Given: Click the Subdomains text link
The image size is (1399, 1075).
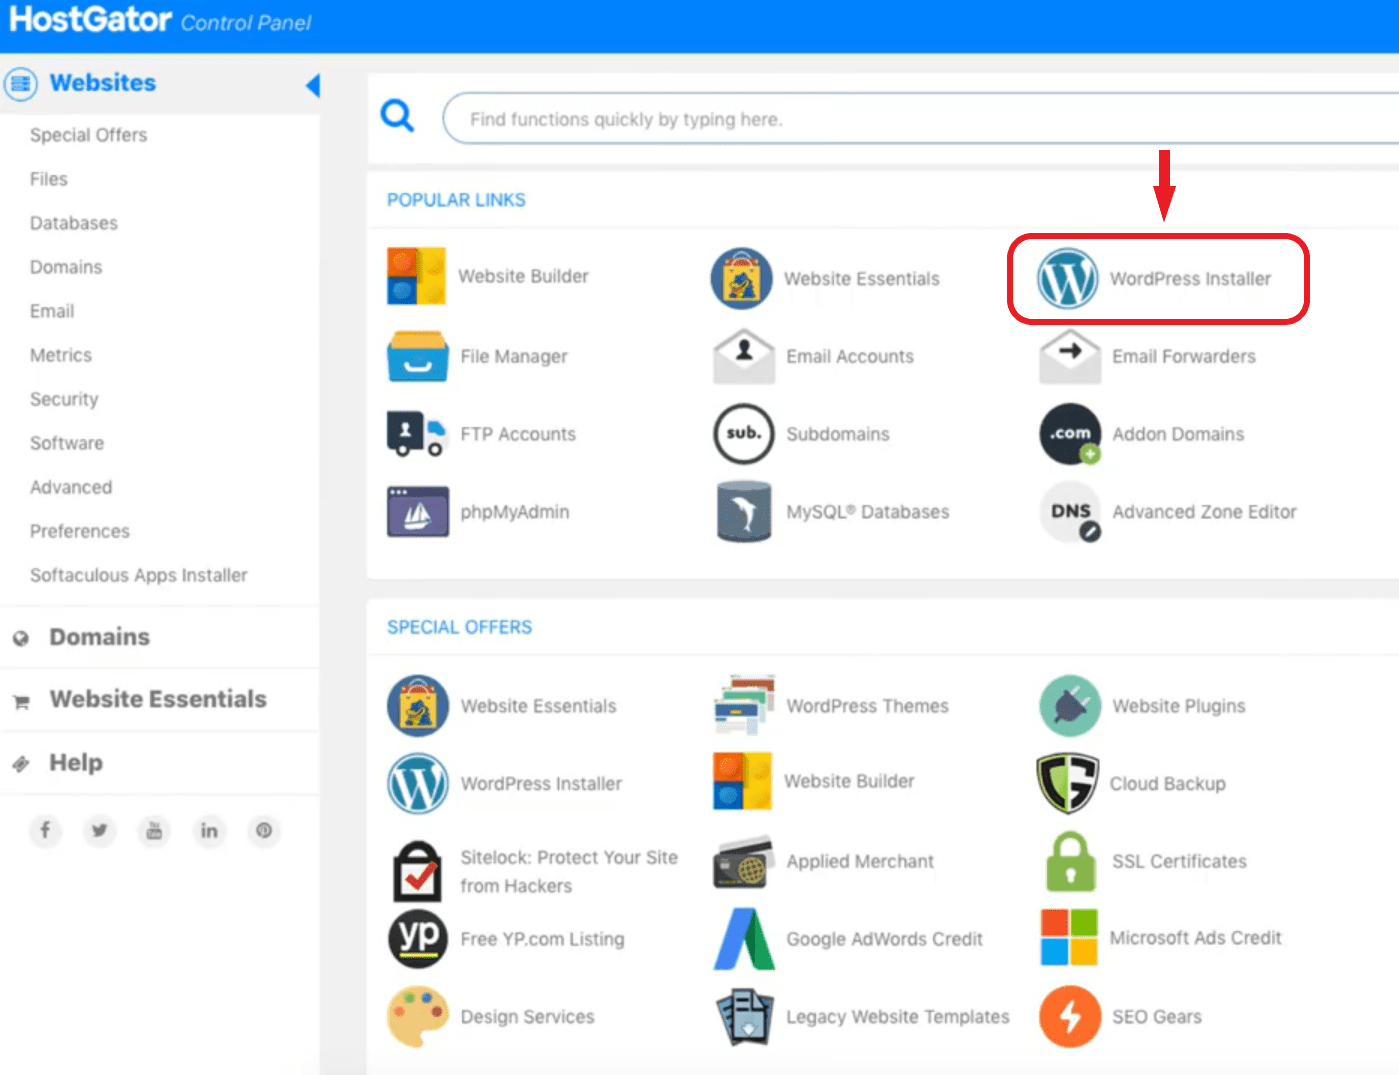Looking at the screenshot, I should 838,434.
